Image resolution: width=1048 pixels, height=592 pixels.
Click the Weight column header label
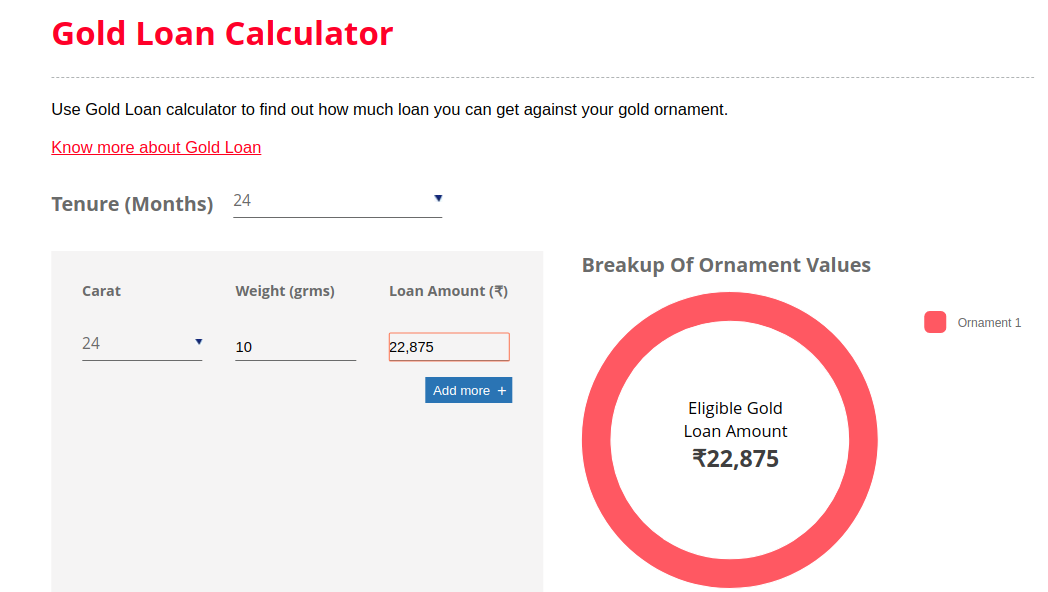tap(284, 291)
